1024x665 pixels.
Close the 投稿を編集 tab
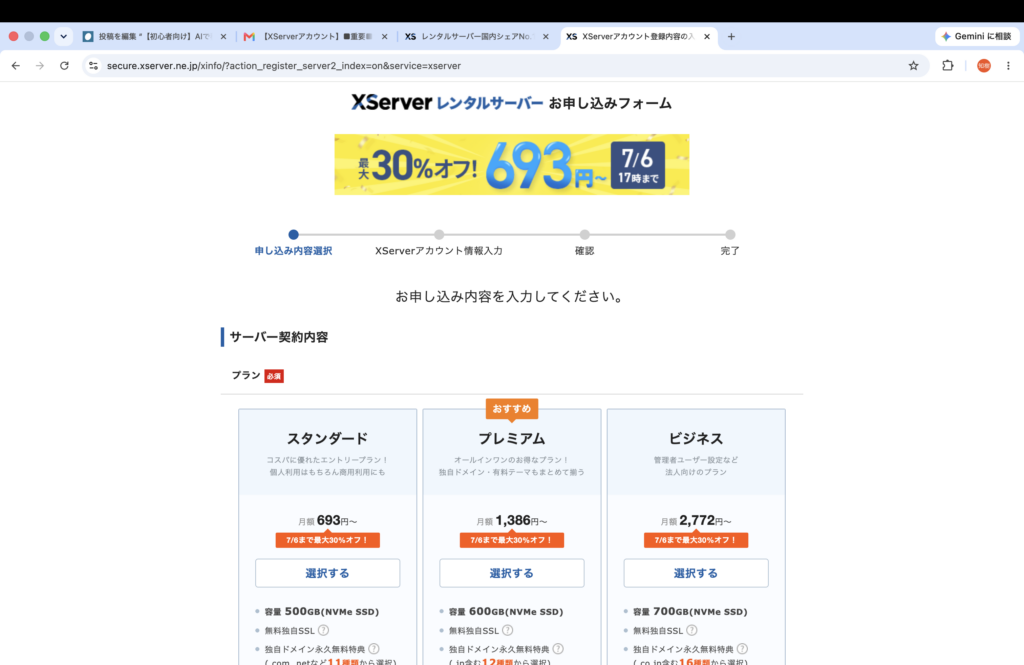click(223, 37)
